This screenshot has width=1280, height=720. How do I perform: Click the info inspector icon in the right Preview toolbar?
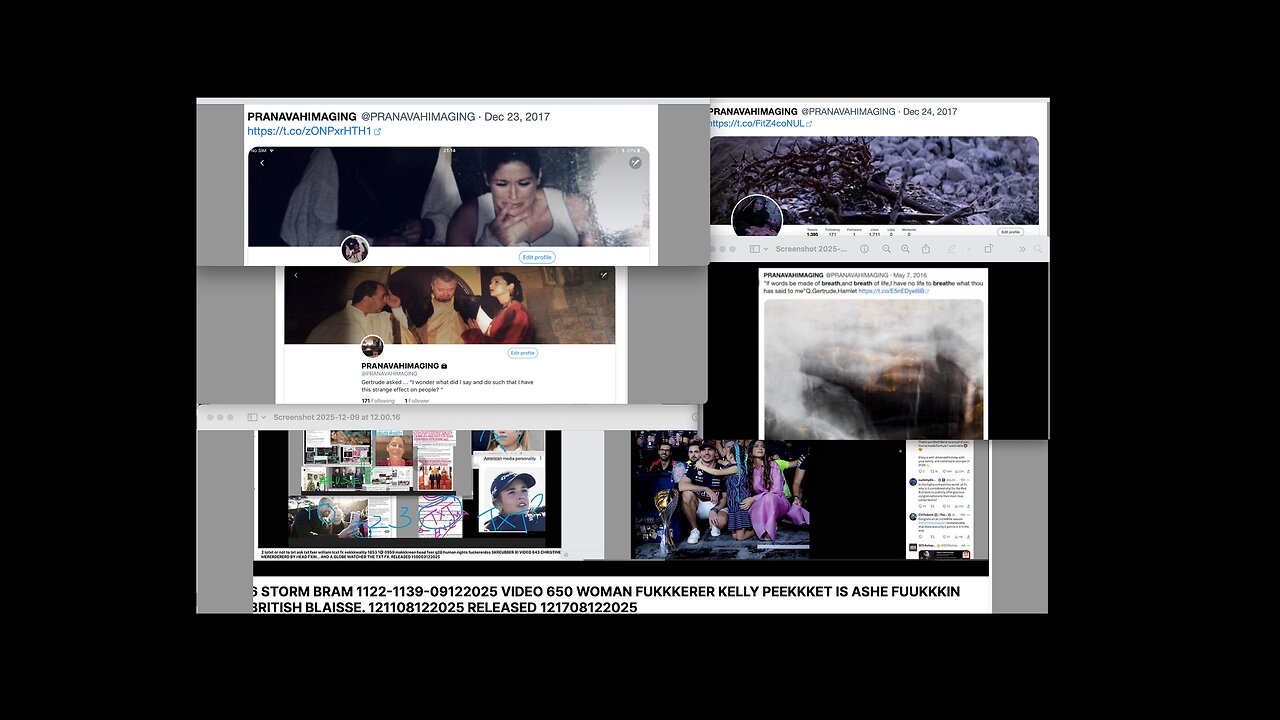pos(864,249)
